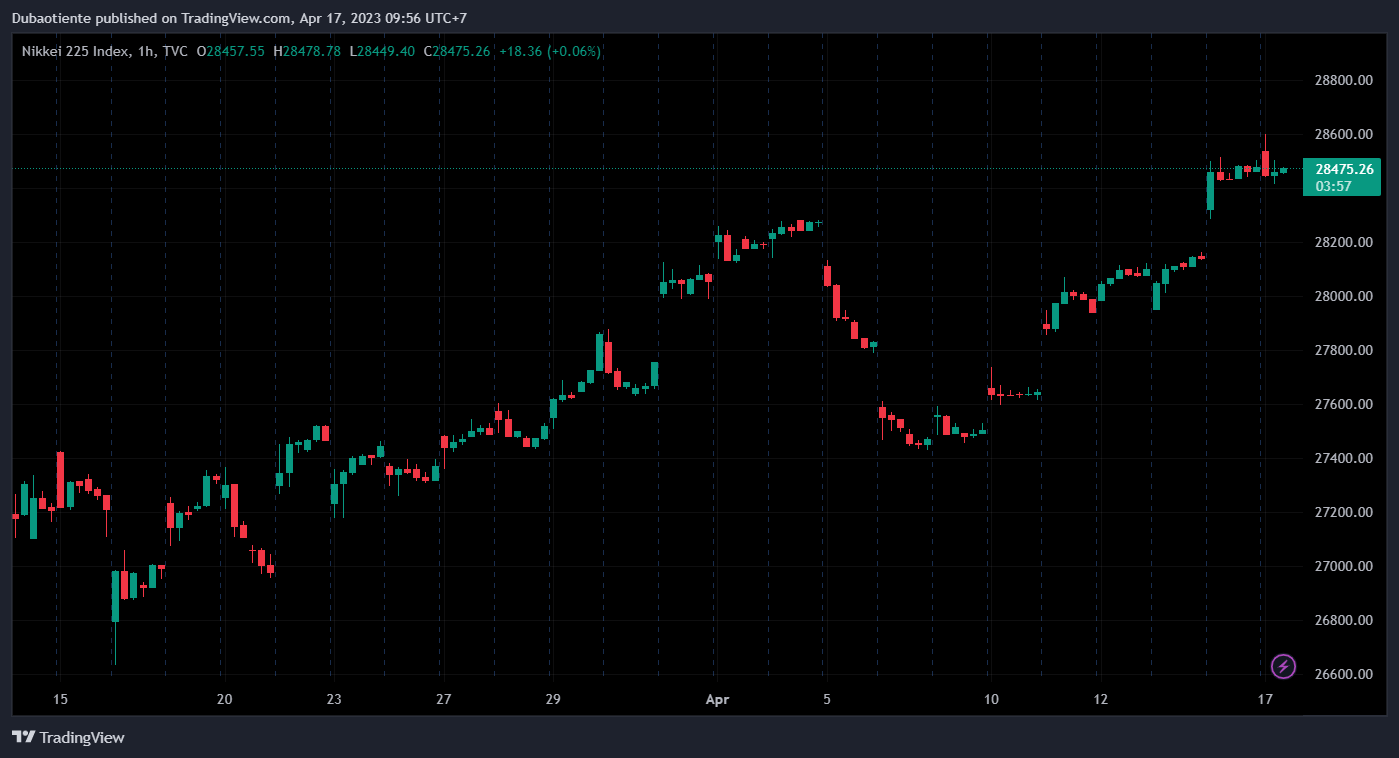Click the high value H28478.78

point(307,51)
